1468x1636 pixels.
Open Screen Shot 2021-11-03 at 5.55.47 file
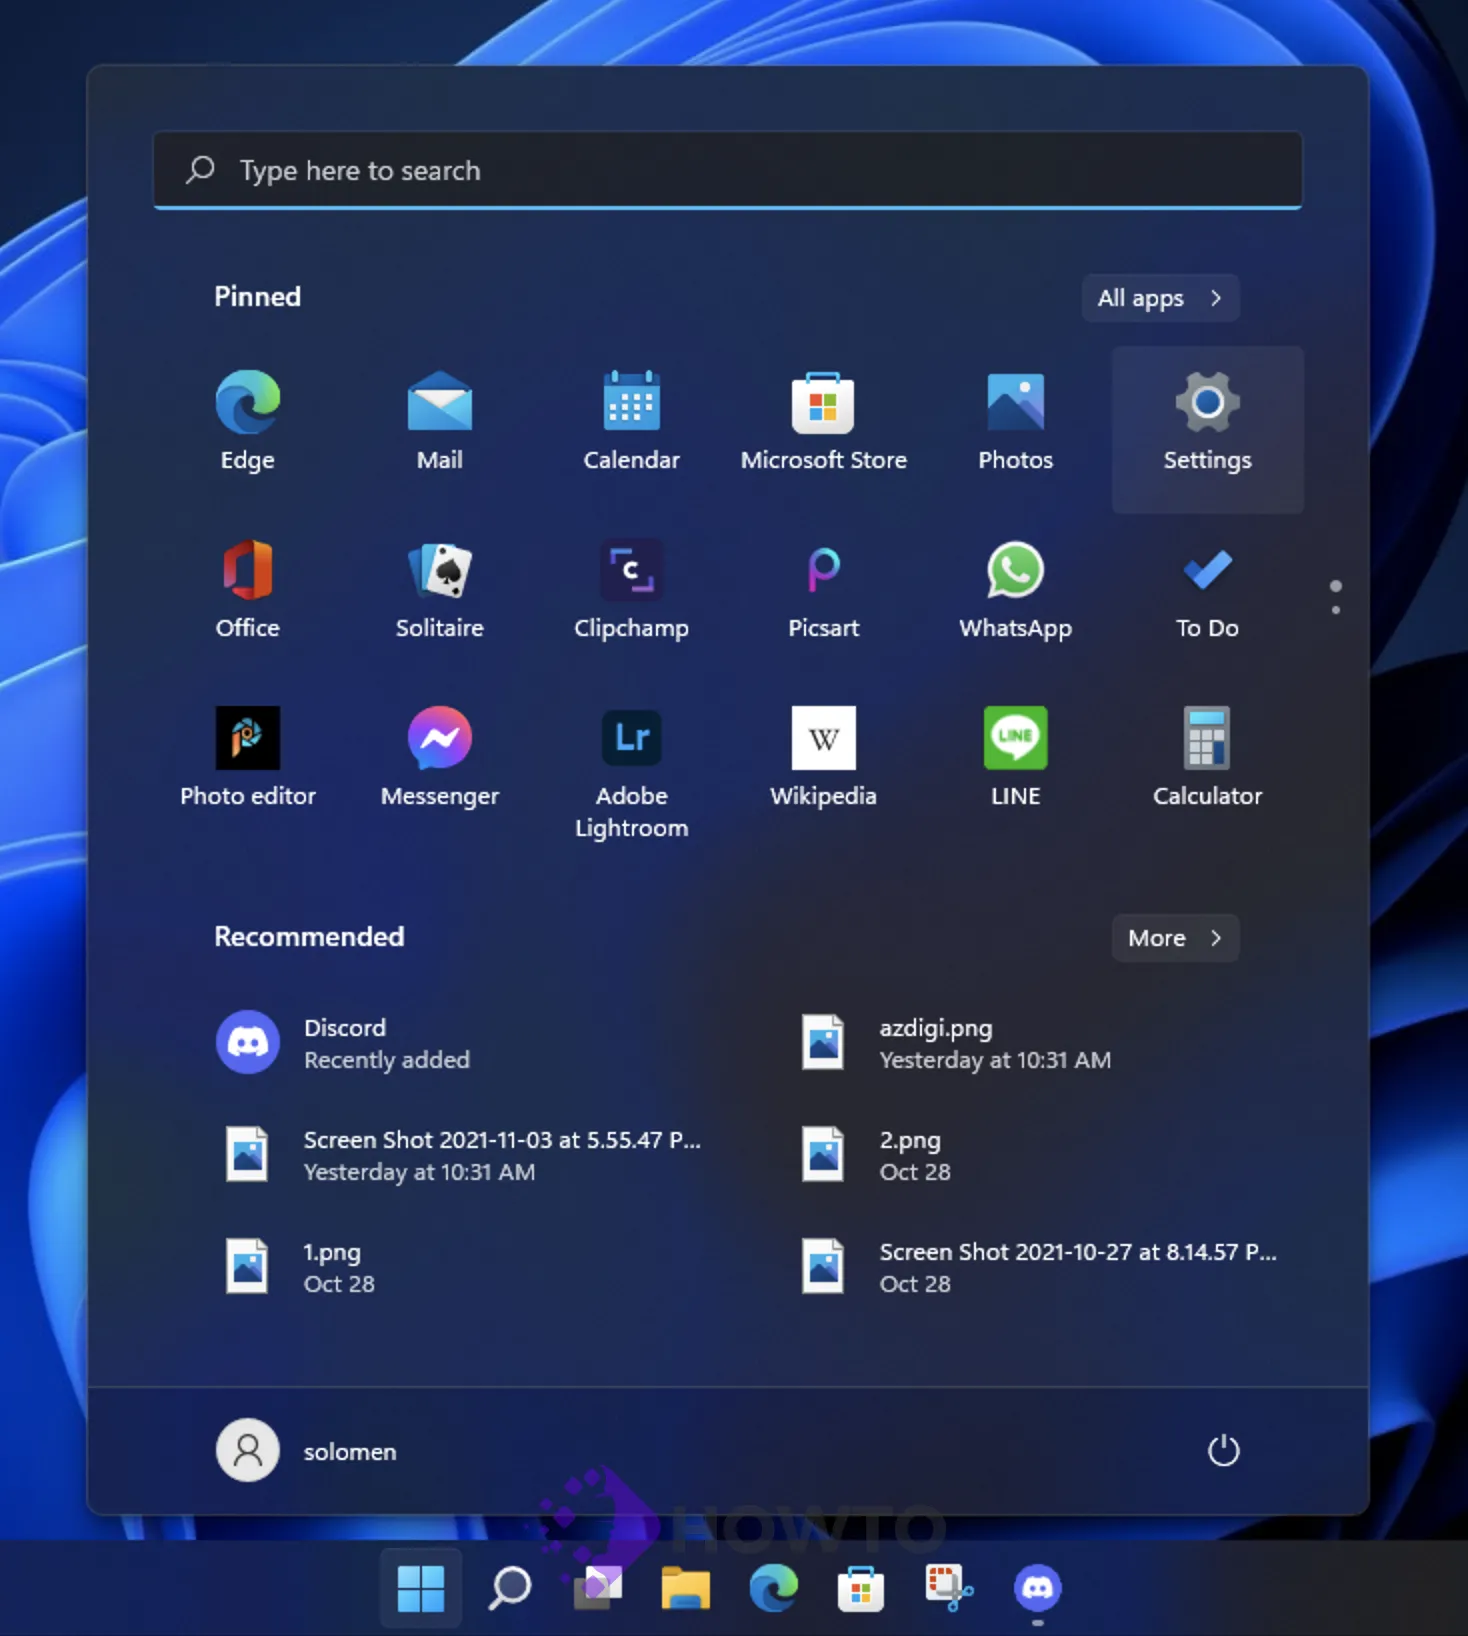[x=465, y=1155]
